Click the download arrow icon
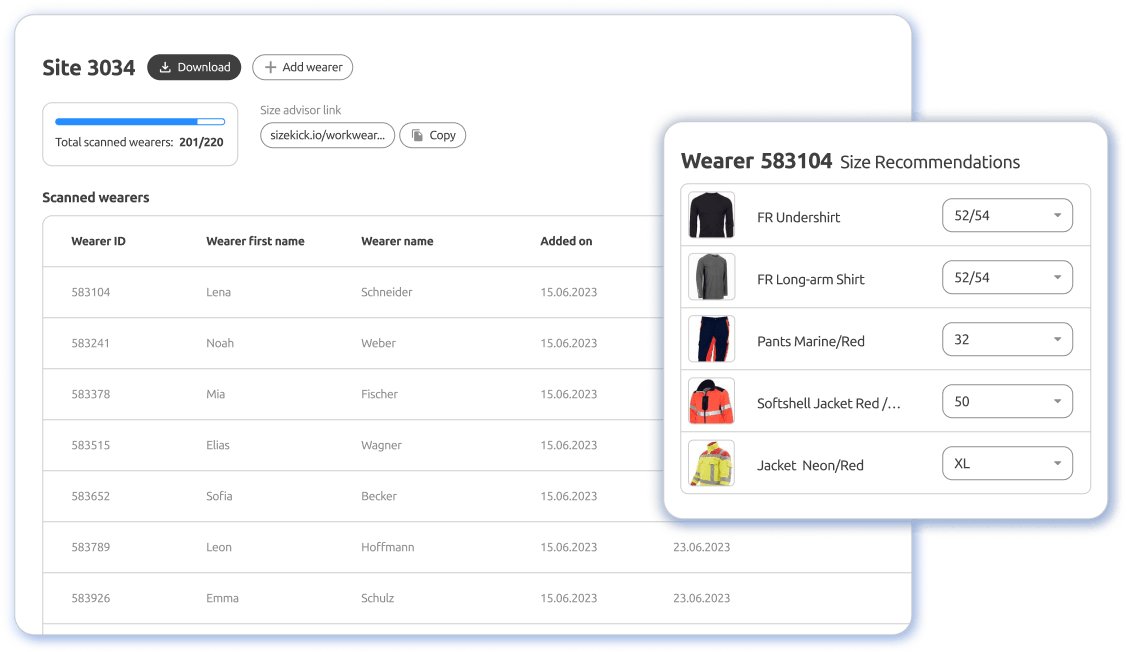Viewport: 1127px width, 652px height. [165, 67]
